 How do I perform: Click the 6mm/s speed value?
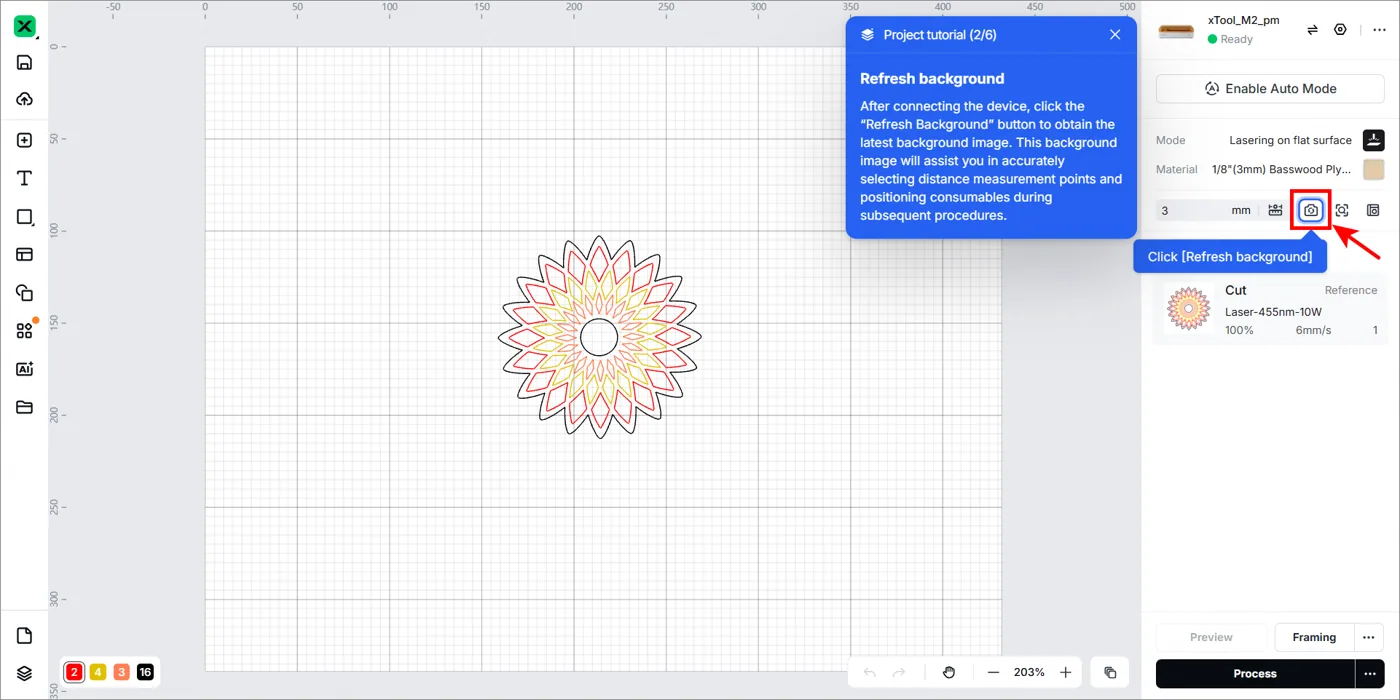coord(1313,330)
